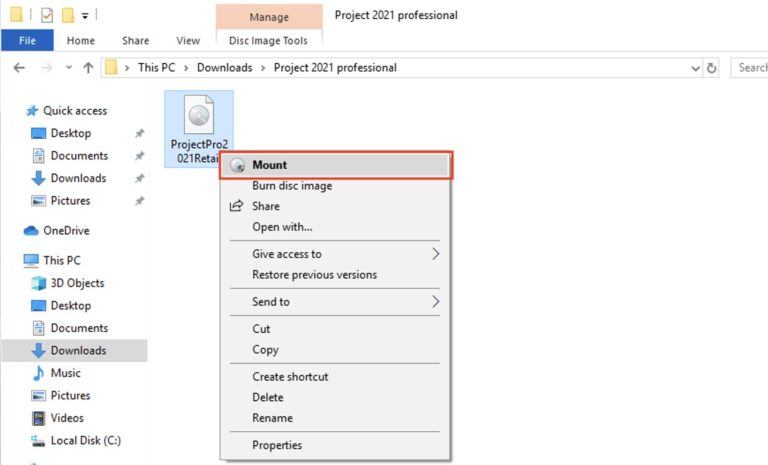
Task: Open 3D Objects folder
Action: coord(77,283)
